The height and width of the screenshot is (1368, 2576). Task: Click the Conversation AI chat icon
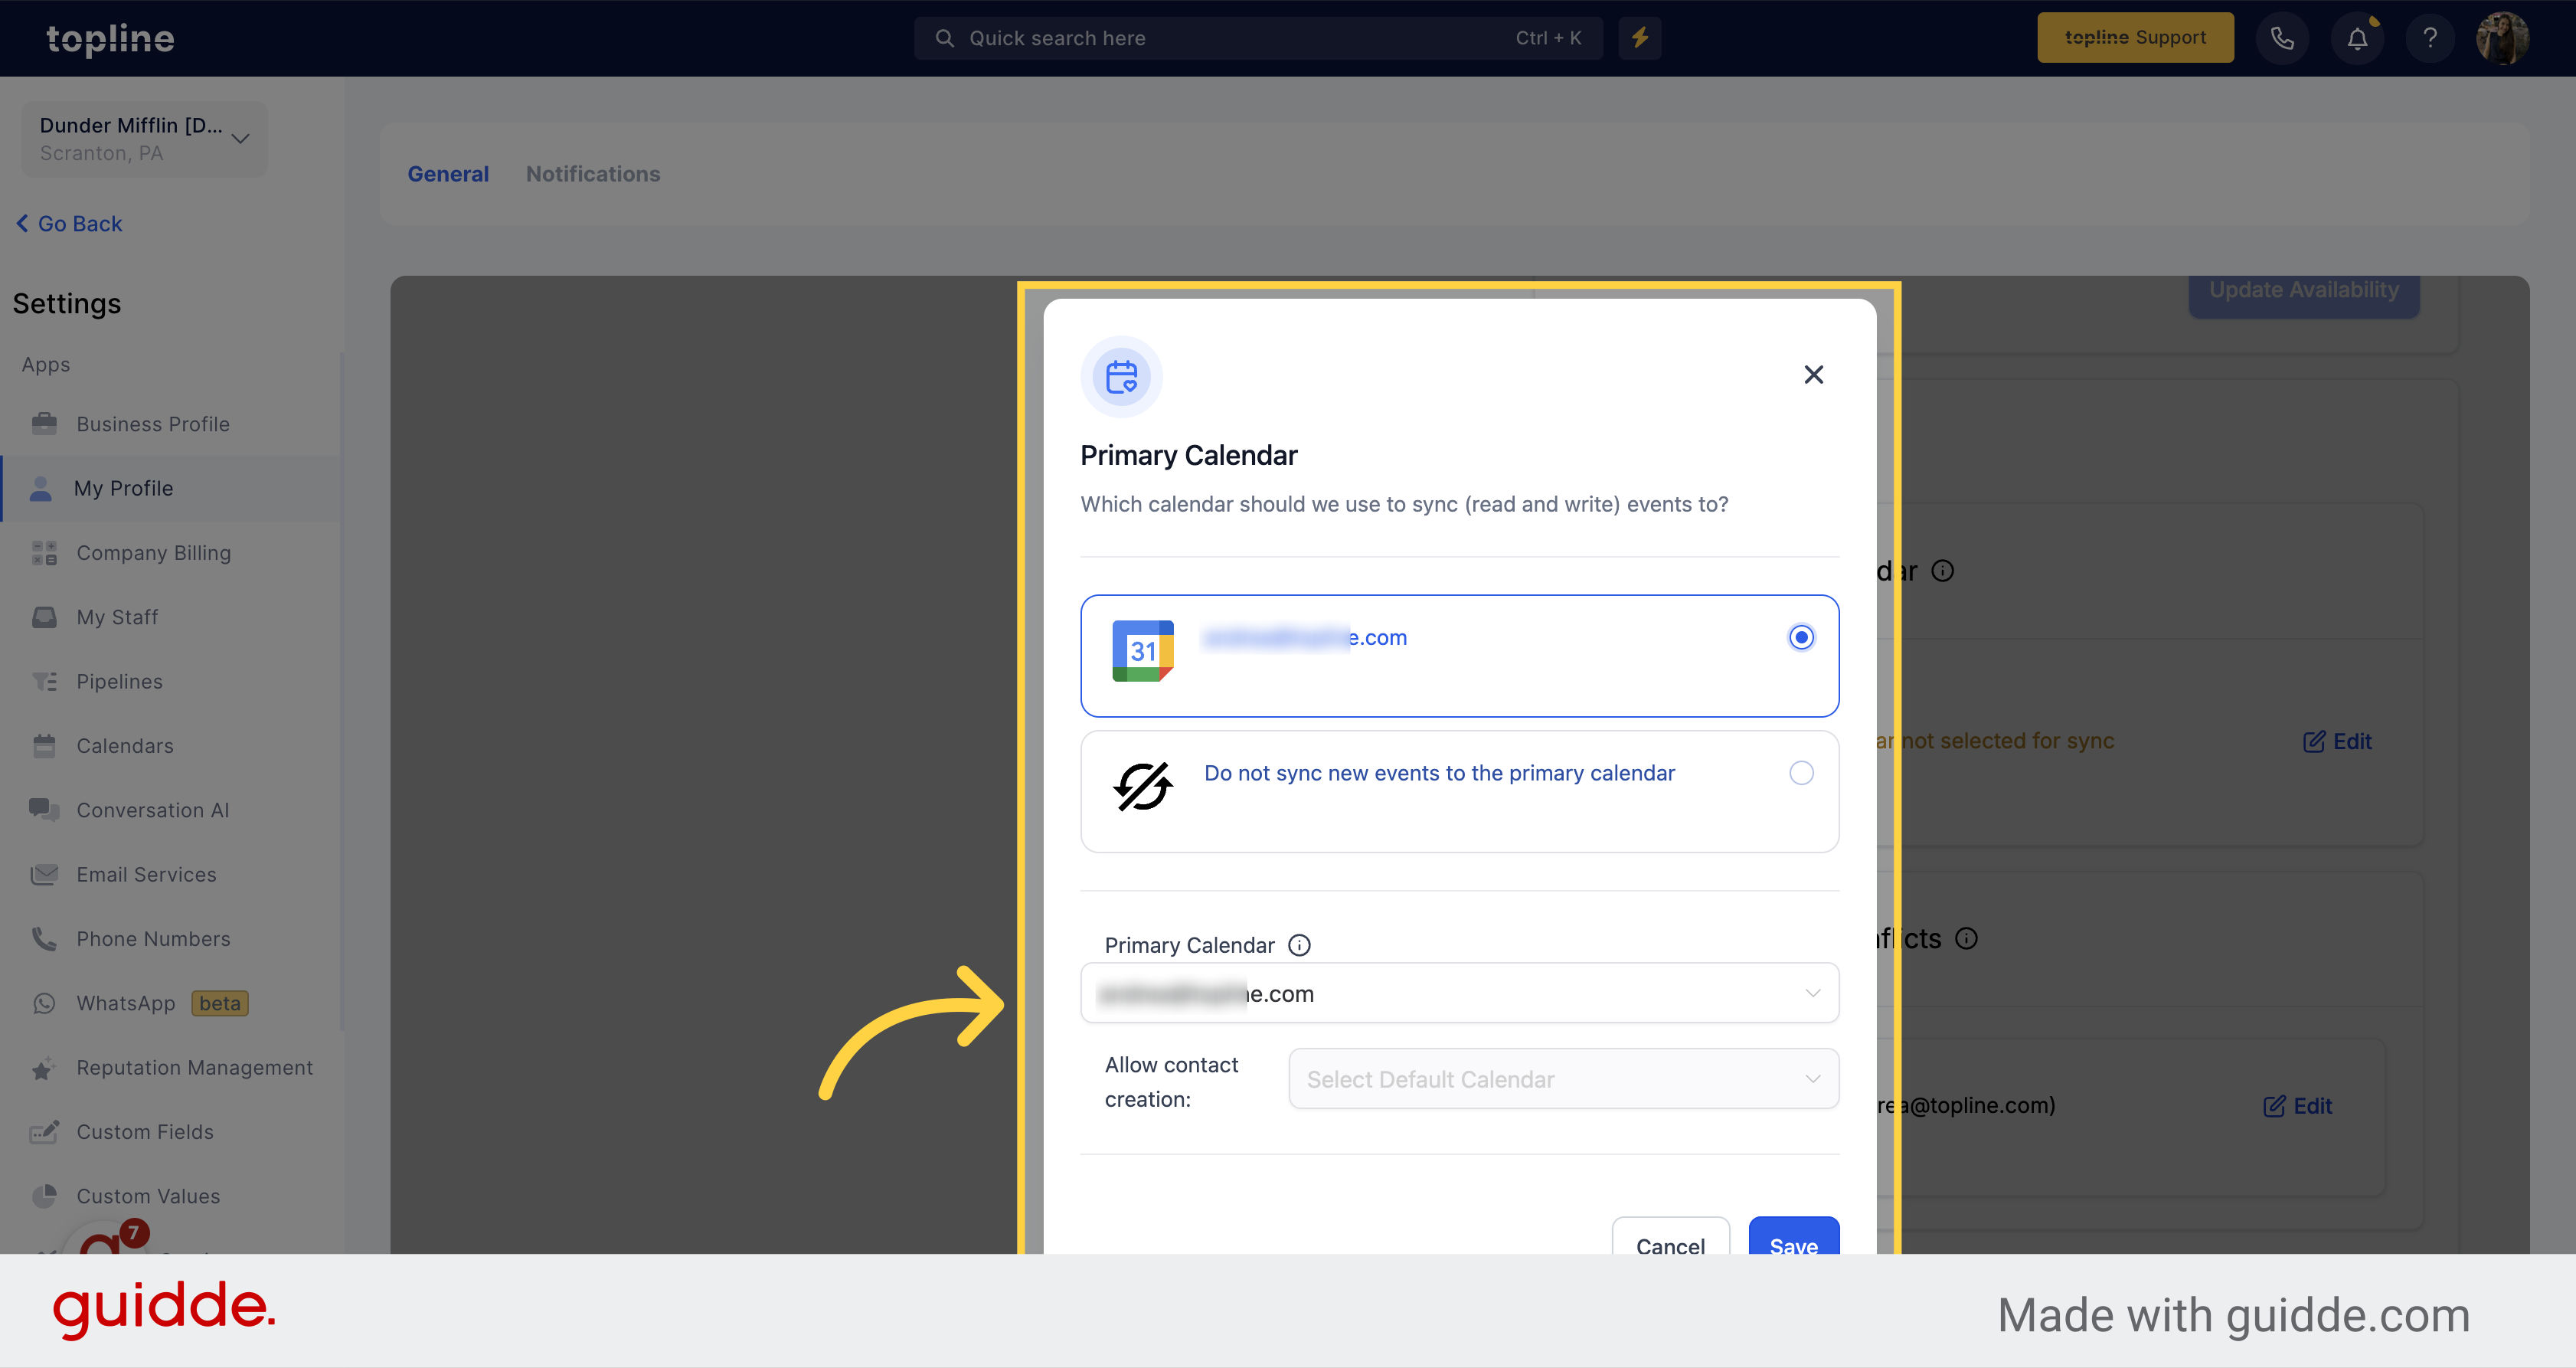[44, 809]
